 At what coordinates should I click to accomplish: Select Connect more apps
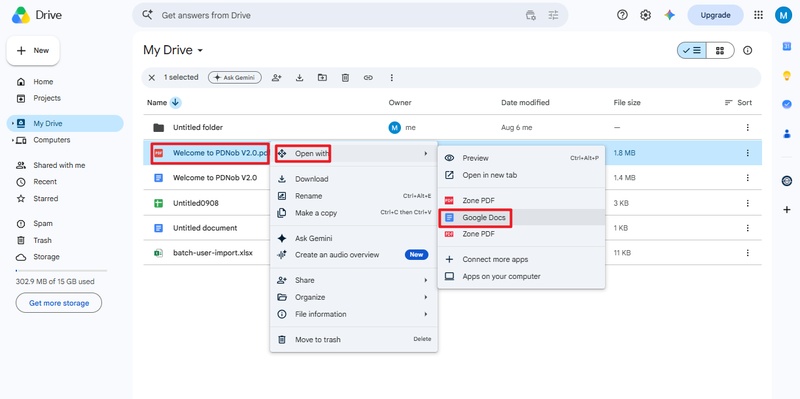521,259
